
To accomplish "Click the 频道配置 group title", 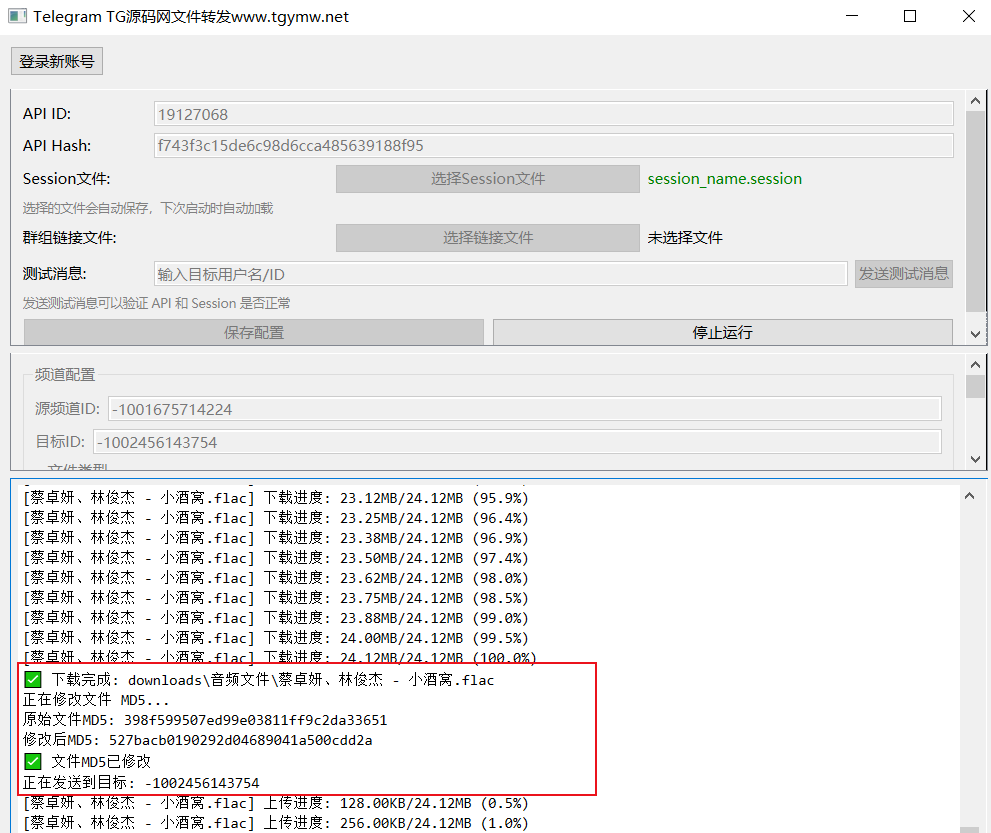I will tap(64, 375).
